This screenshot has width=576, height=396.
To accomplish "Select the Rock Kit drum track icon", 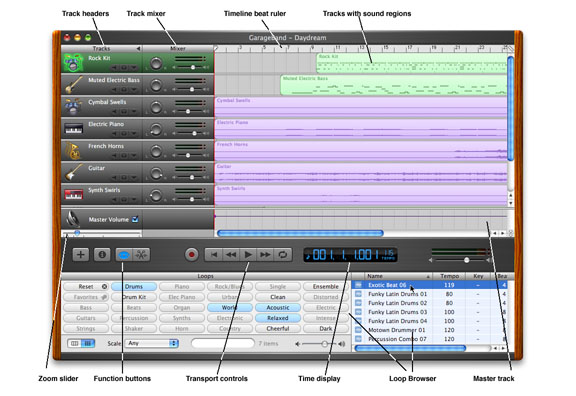I will point(73,63).
